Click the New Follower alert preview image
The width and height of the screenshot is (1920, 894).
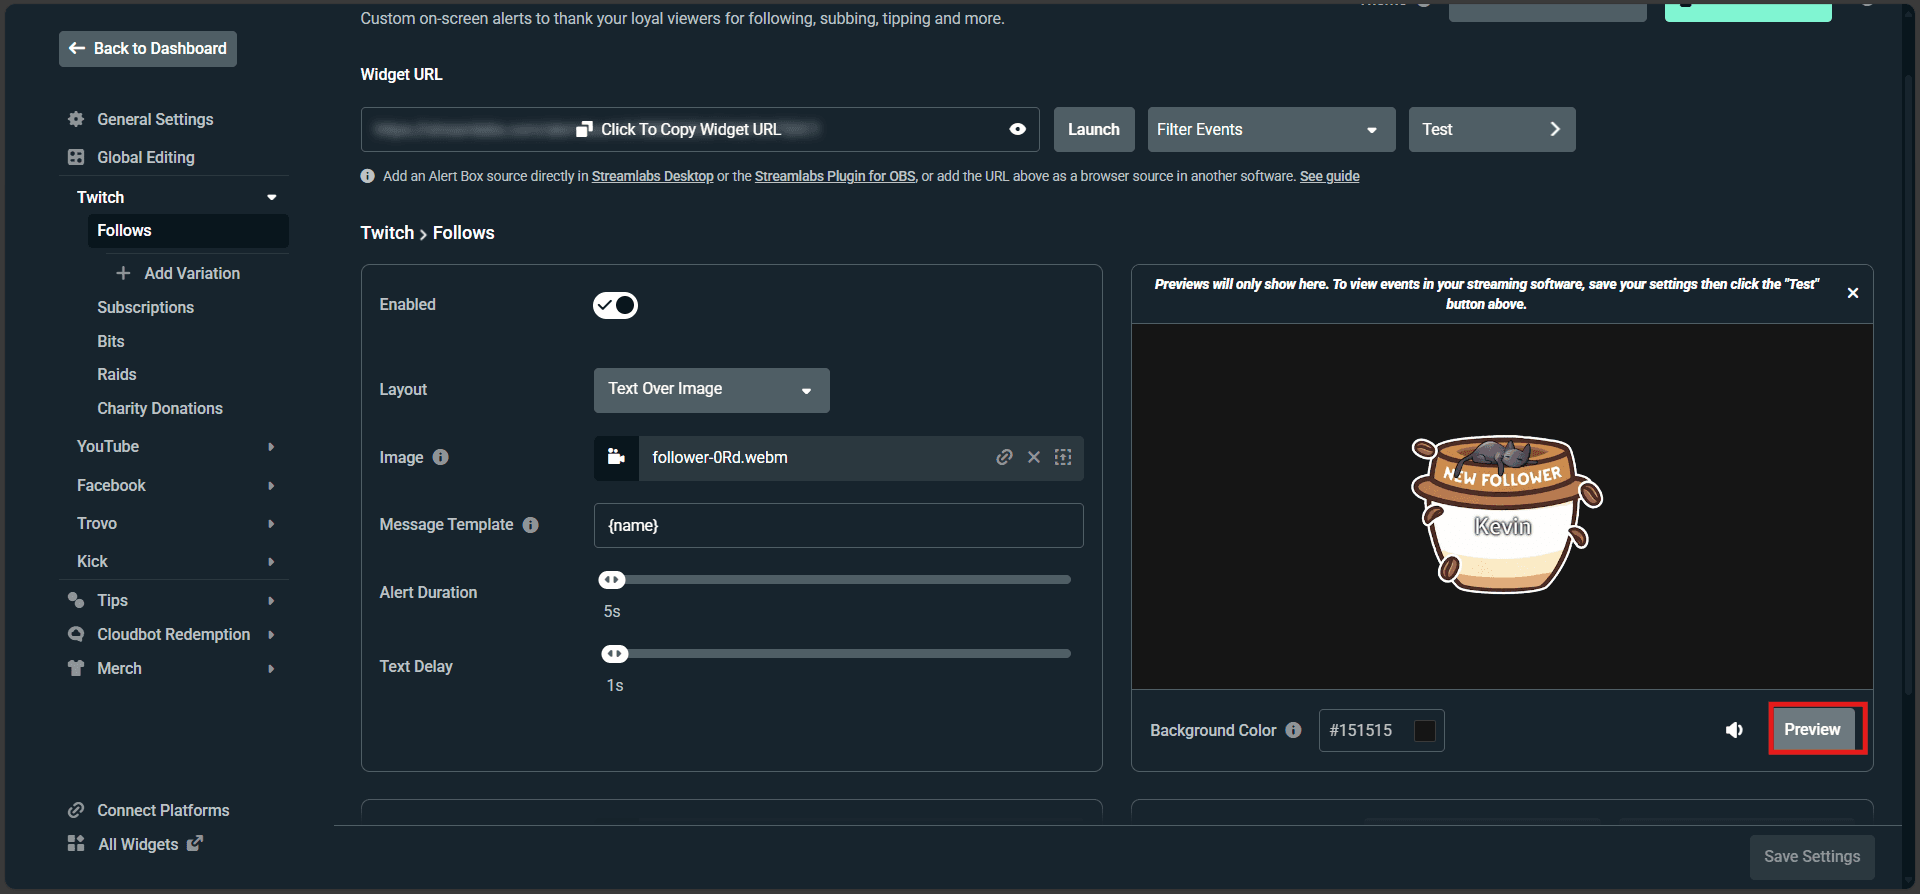click(x=1505, y=514)
